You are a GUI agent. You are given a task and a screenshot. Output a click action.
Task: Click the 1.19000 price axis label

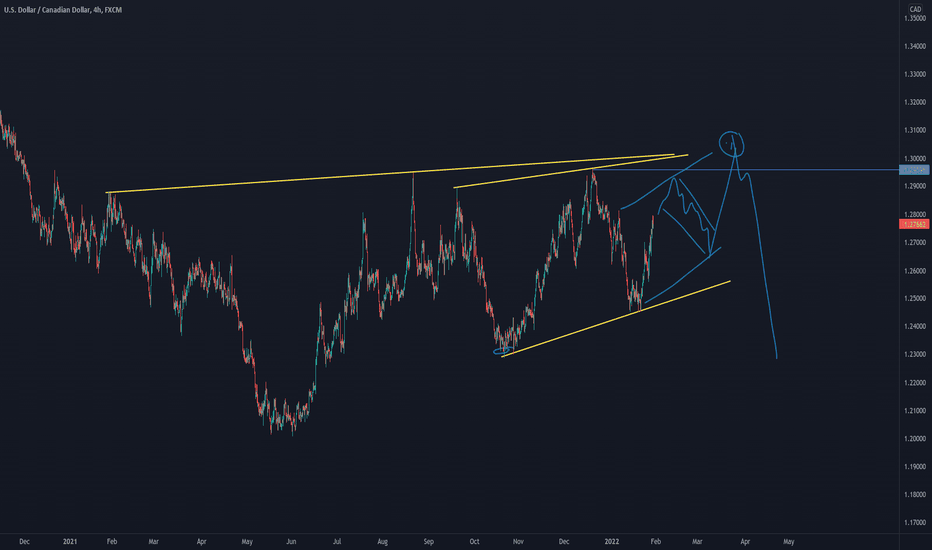pyautogui.click(x=915, y=467)
